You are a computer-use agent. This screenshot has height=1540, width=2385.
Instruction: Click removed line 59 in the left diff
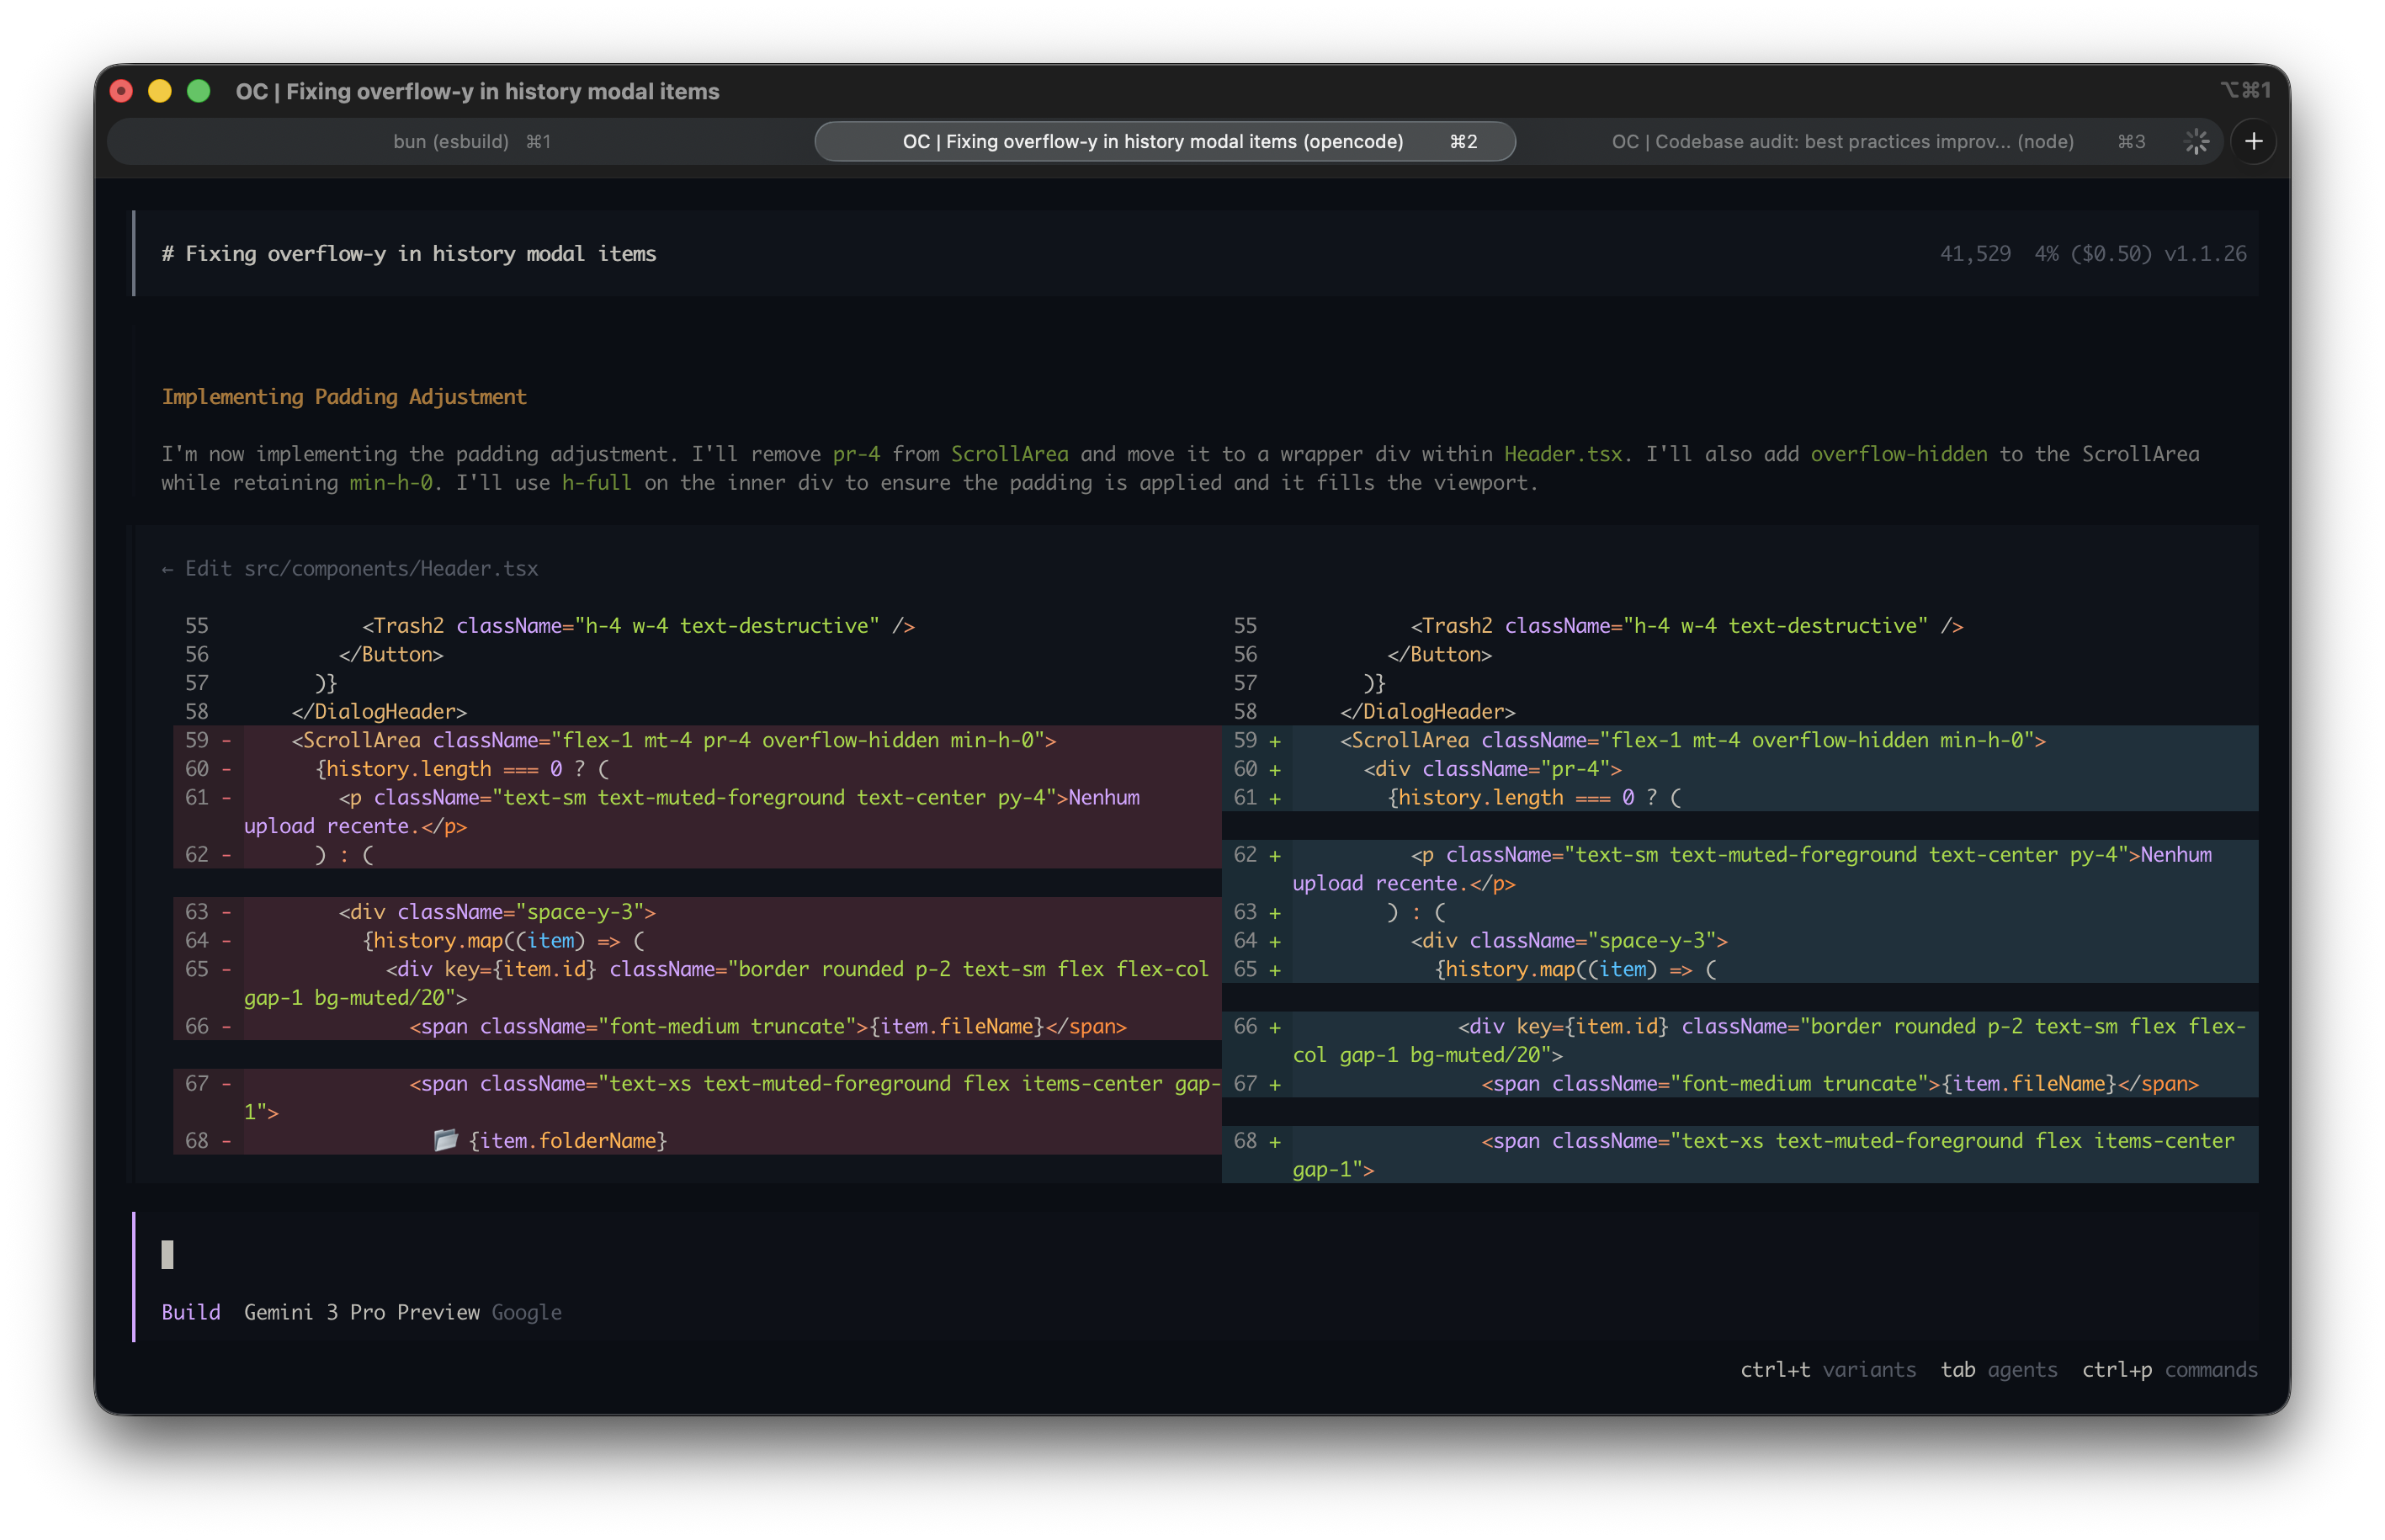(672, 740)
